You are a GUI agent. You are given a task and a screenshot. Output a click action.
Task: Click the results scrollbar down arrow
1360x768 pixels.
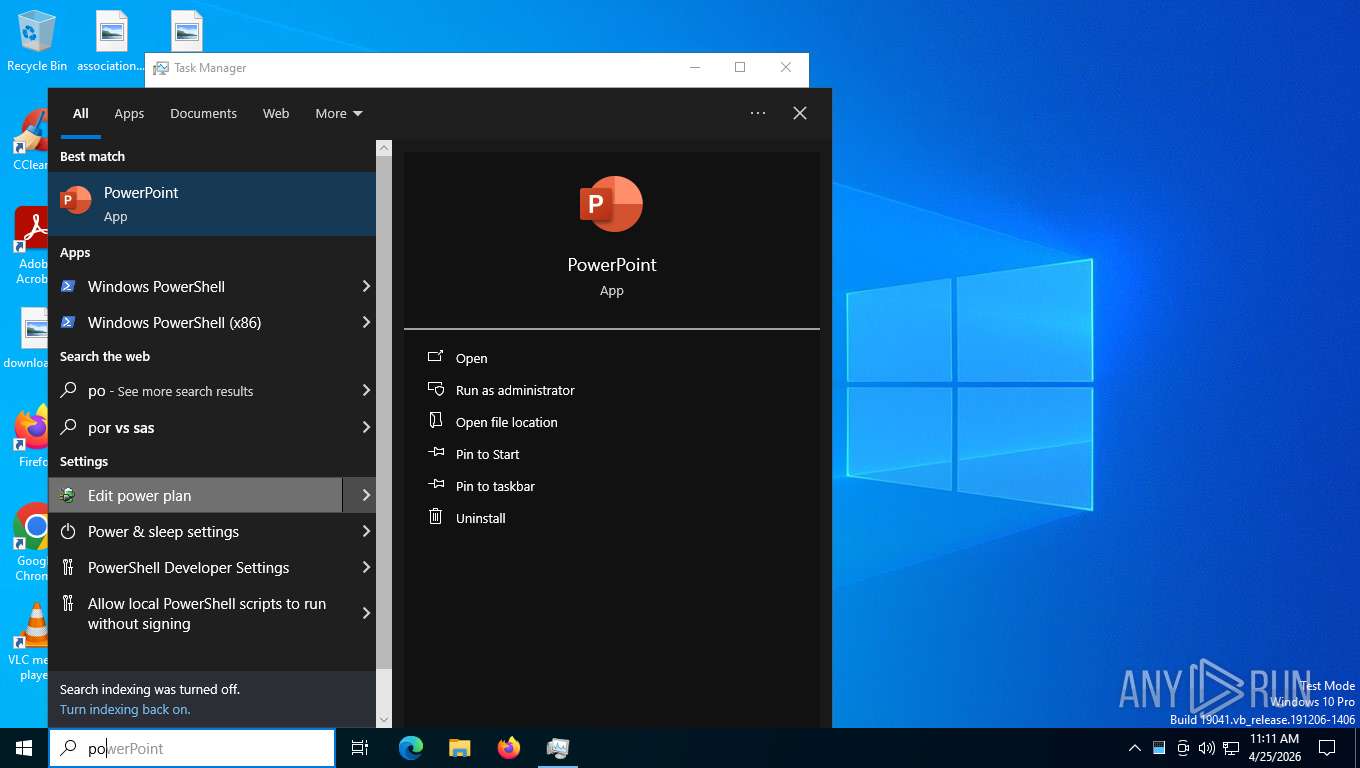point(384,719)
